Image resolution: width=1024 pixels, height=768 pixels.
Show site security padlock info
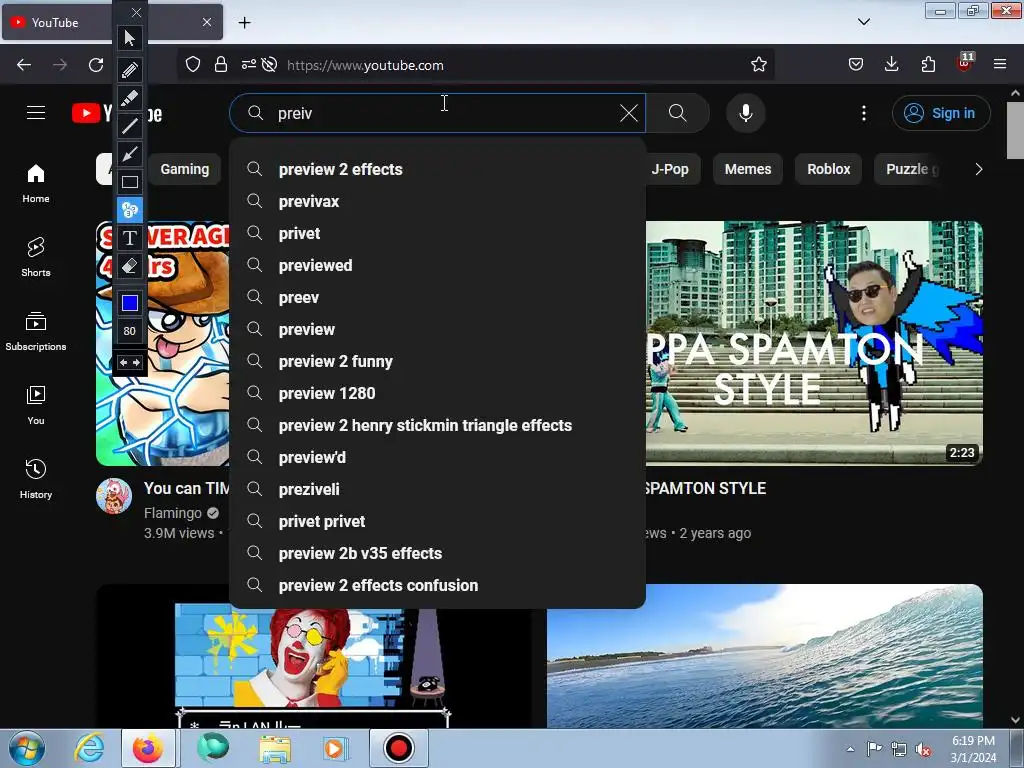[221, 65]
